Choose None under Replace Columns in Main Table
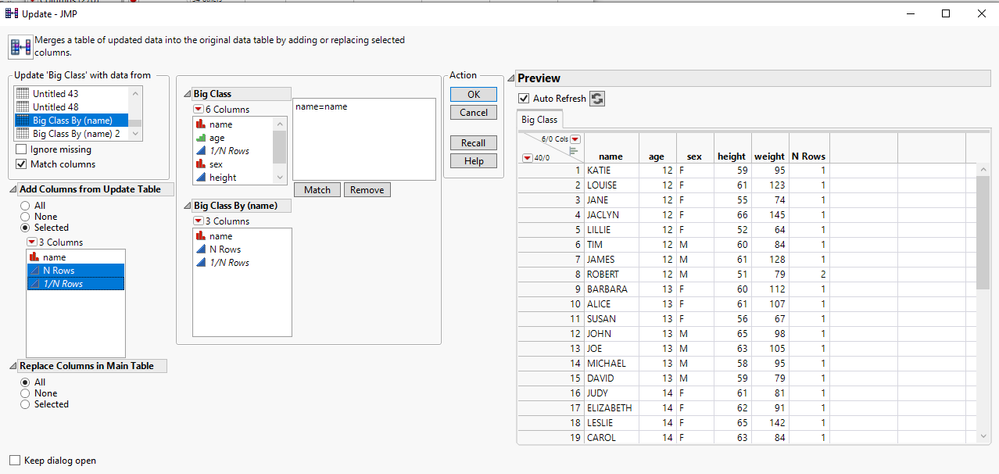 (x=25, y=393)
